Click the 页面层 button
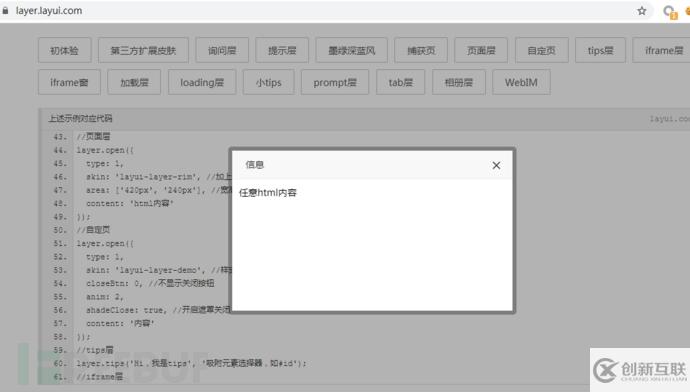 click(481, 51)
